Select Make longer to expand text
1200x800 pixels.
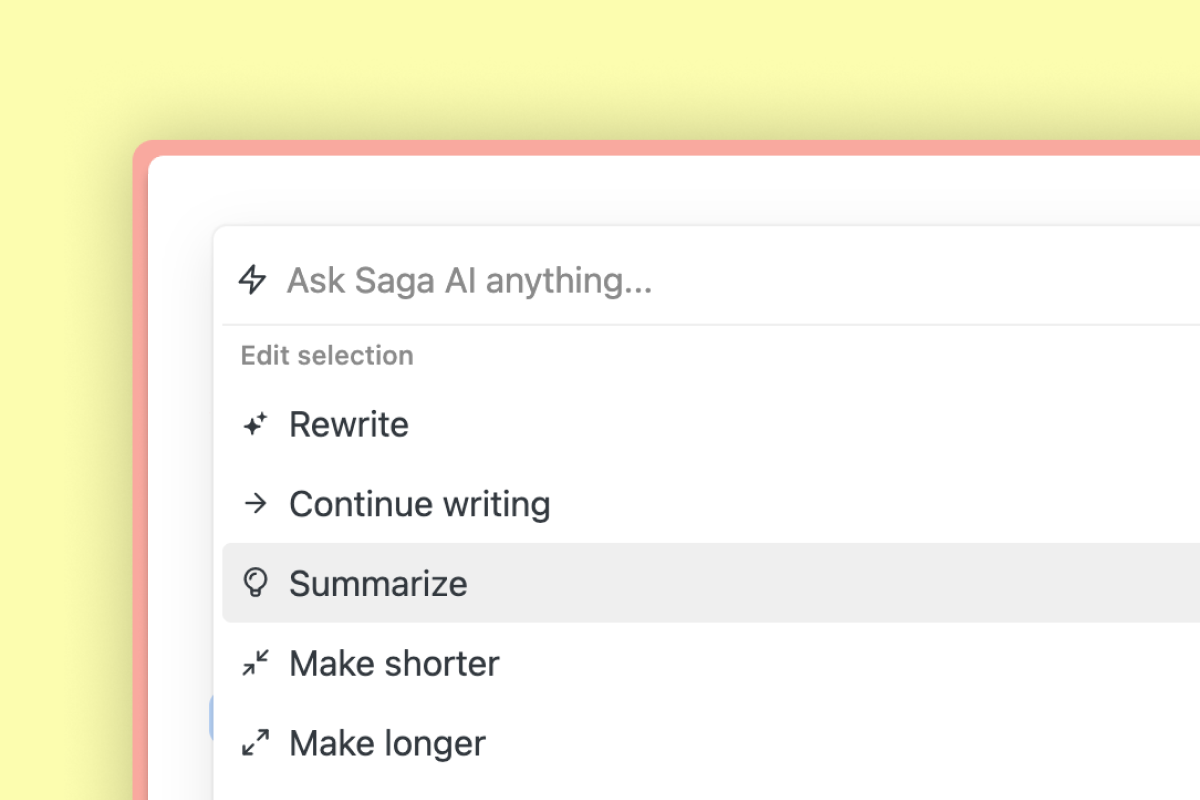tap(387, 742)
